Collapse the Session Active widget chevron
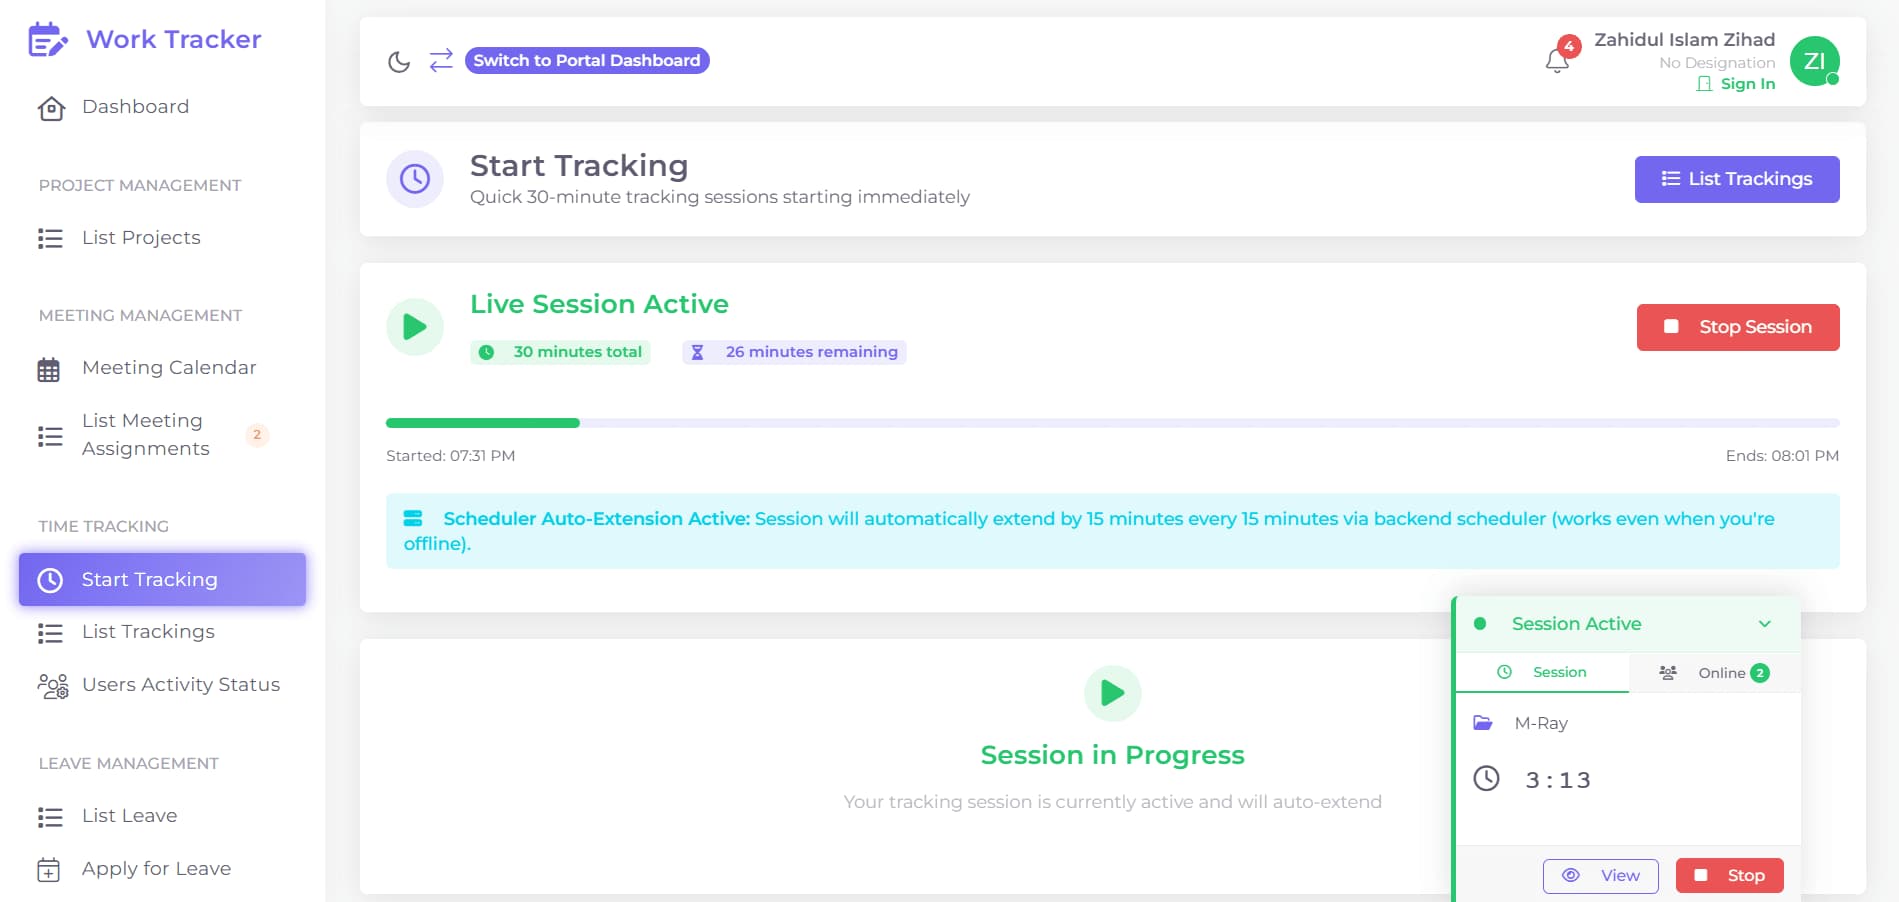The image size is (1899, 902). click(x=1765, y=624)
